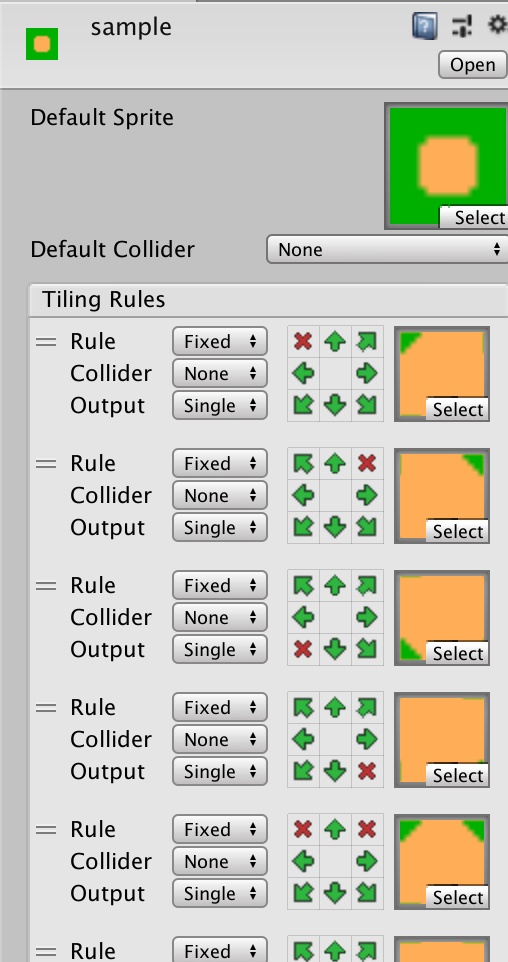Open third rule's Collider None dropdown

coord(220,617)
